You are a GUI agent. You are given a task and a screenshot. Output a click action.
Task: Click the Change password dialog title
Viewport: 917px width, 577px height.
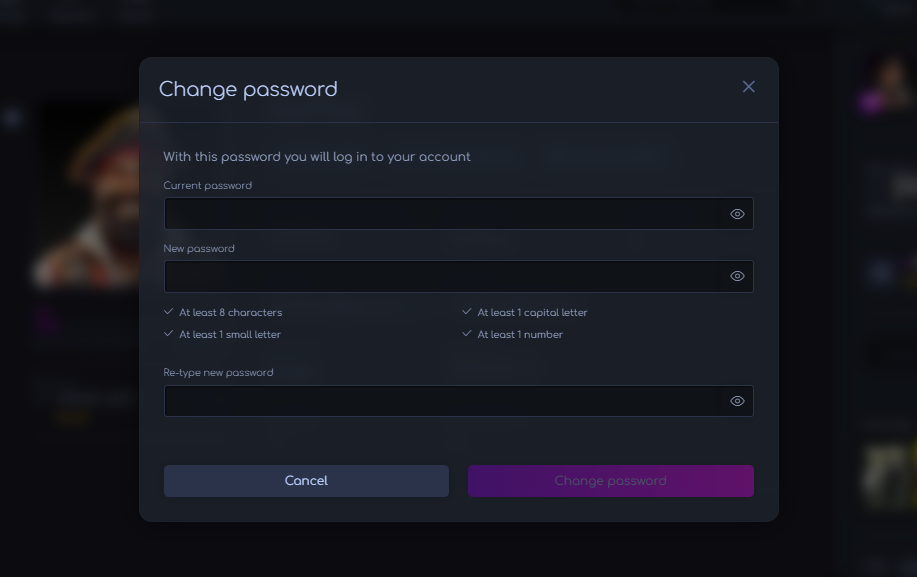(248, 89)
